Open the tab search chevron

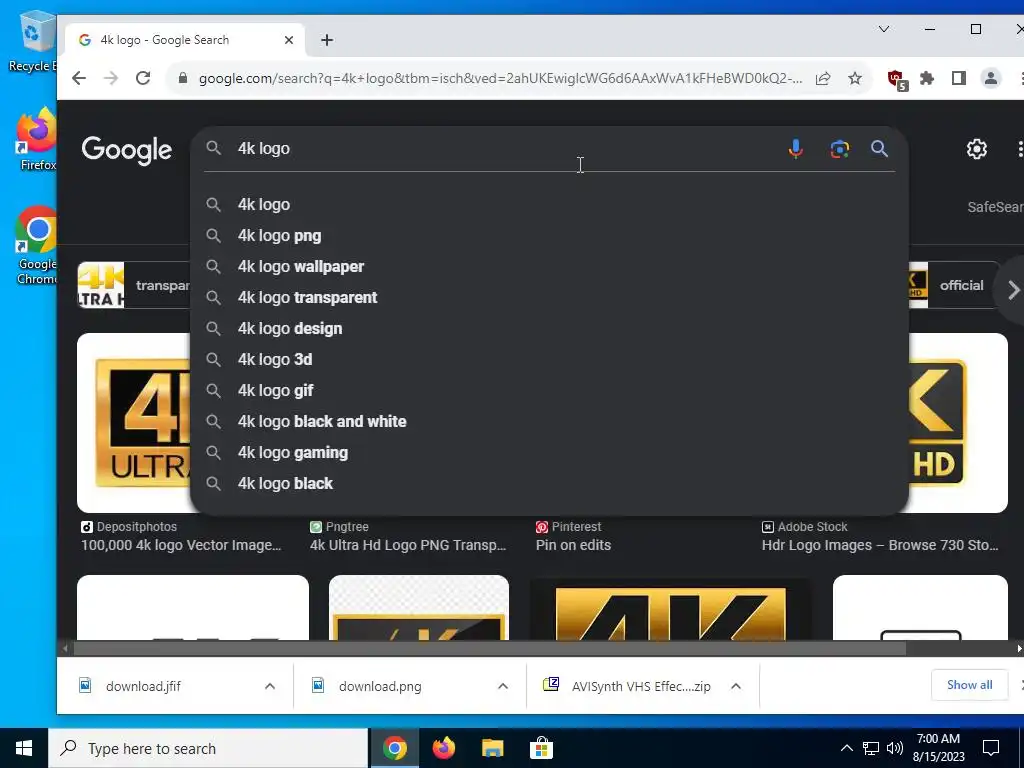pyautogui.click(x=884, y=29)
